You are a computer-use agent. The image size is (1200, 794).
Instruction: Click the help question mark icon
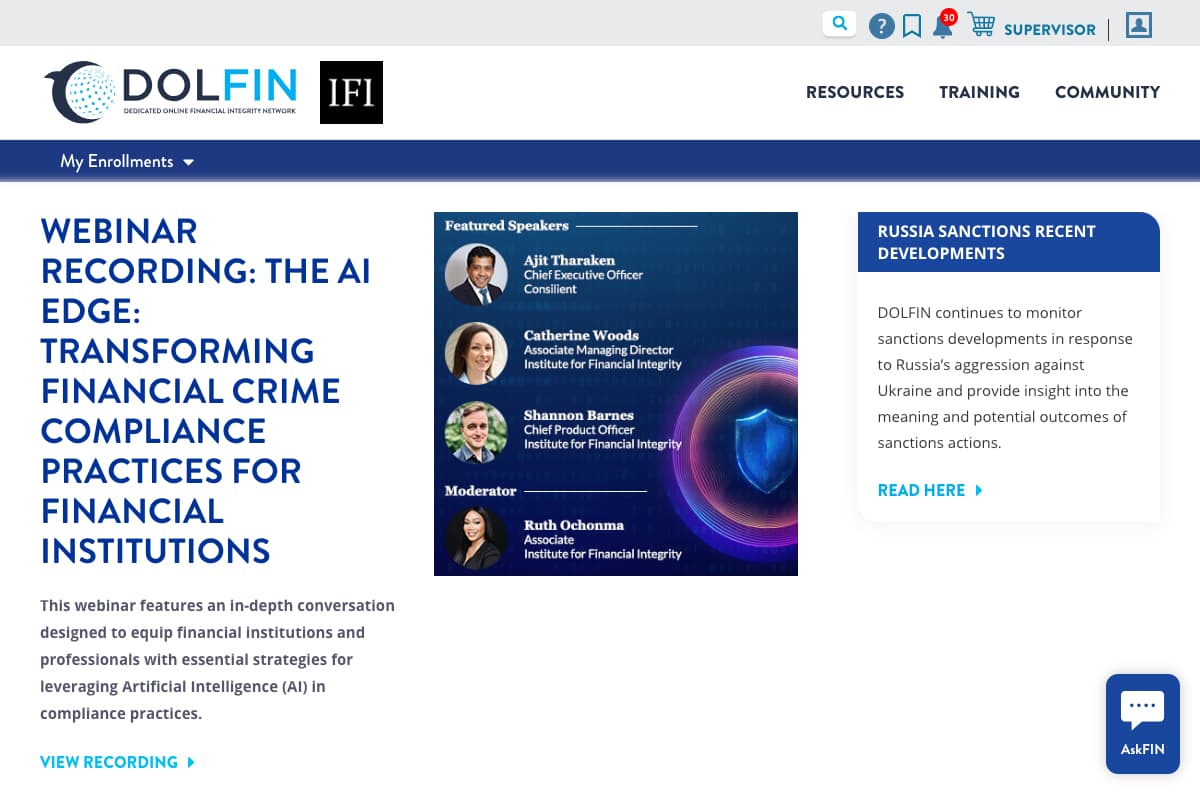[x=881, y=25]
